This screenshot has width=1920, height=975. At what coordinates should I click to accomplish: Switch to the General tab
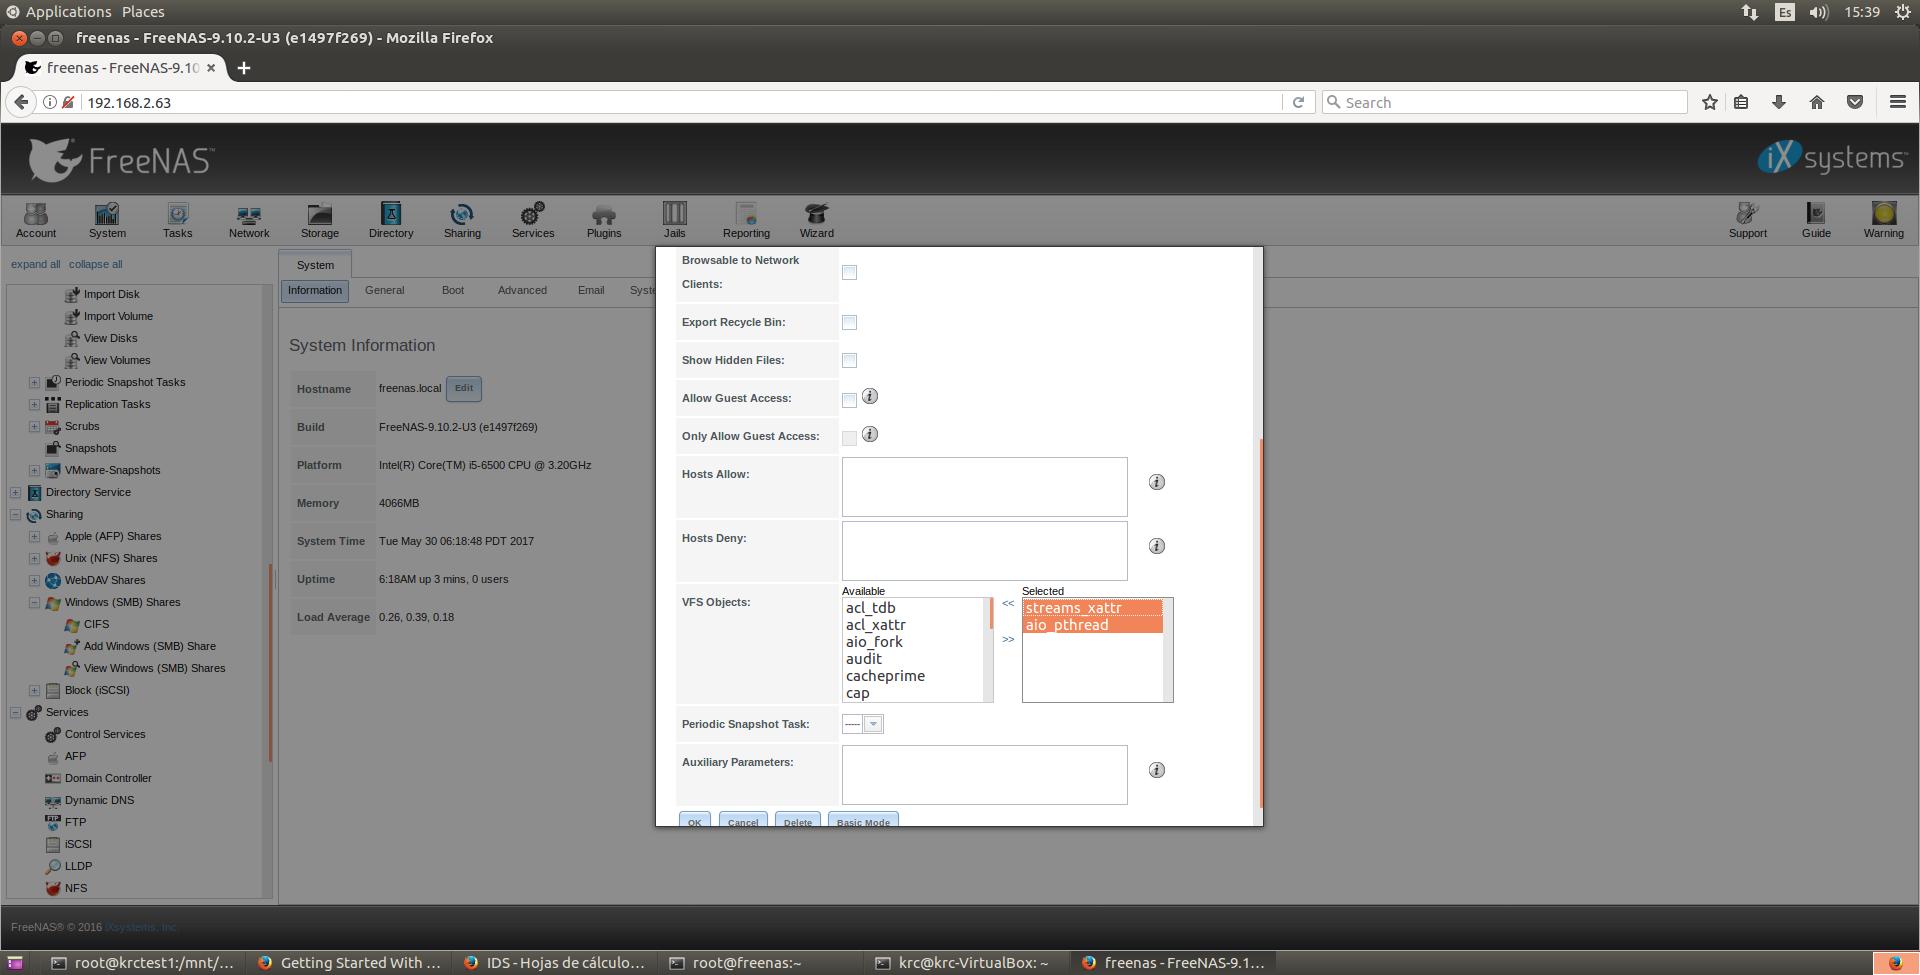point(384,290)
